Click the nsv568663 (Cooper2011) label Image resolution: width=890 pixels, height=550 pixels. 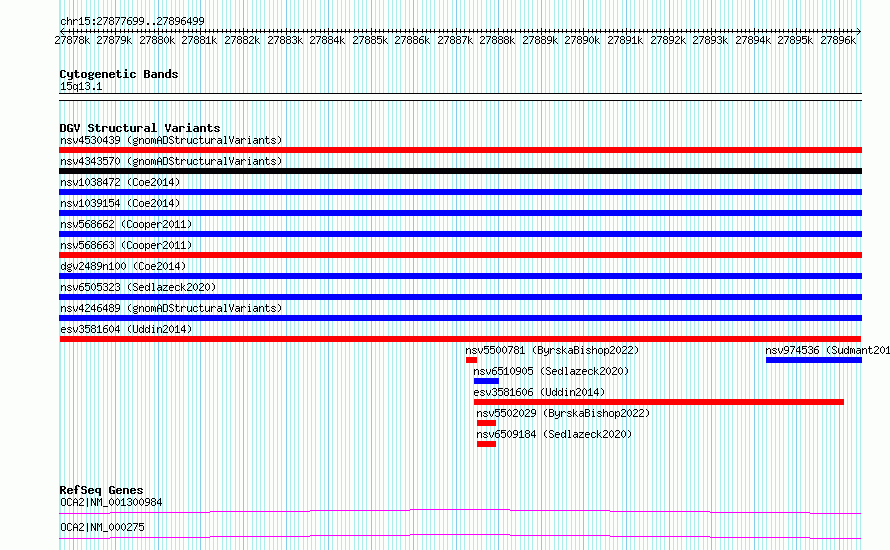(126, 245)
